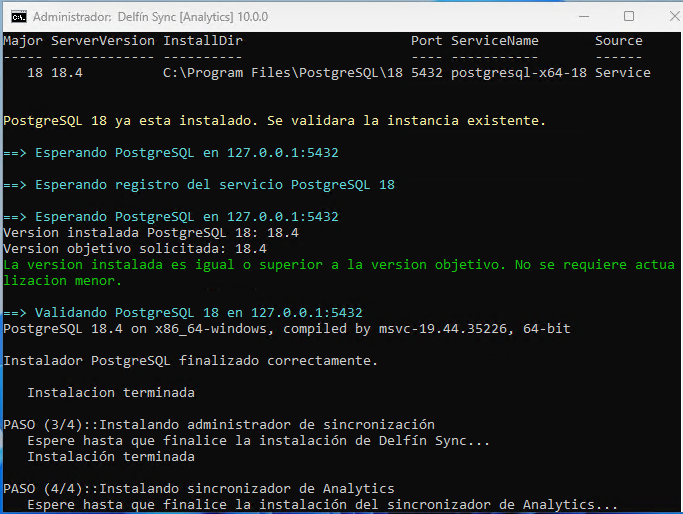Screen dimensions: 683x514
Task: Click the path 'C:\Program Files\PostgreSQL\18'
Action: [283, 73]
